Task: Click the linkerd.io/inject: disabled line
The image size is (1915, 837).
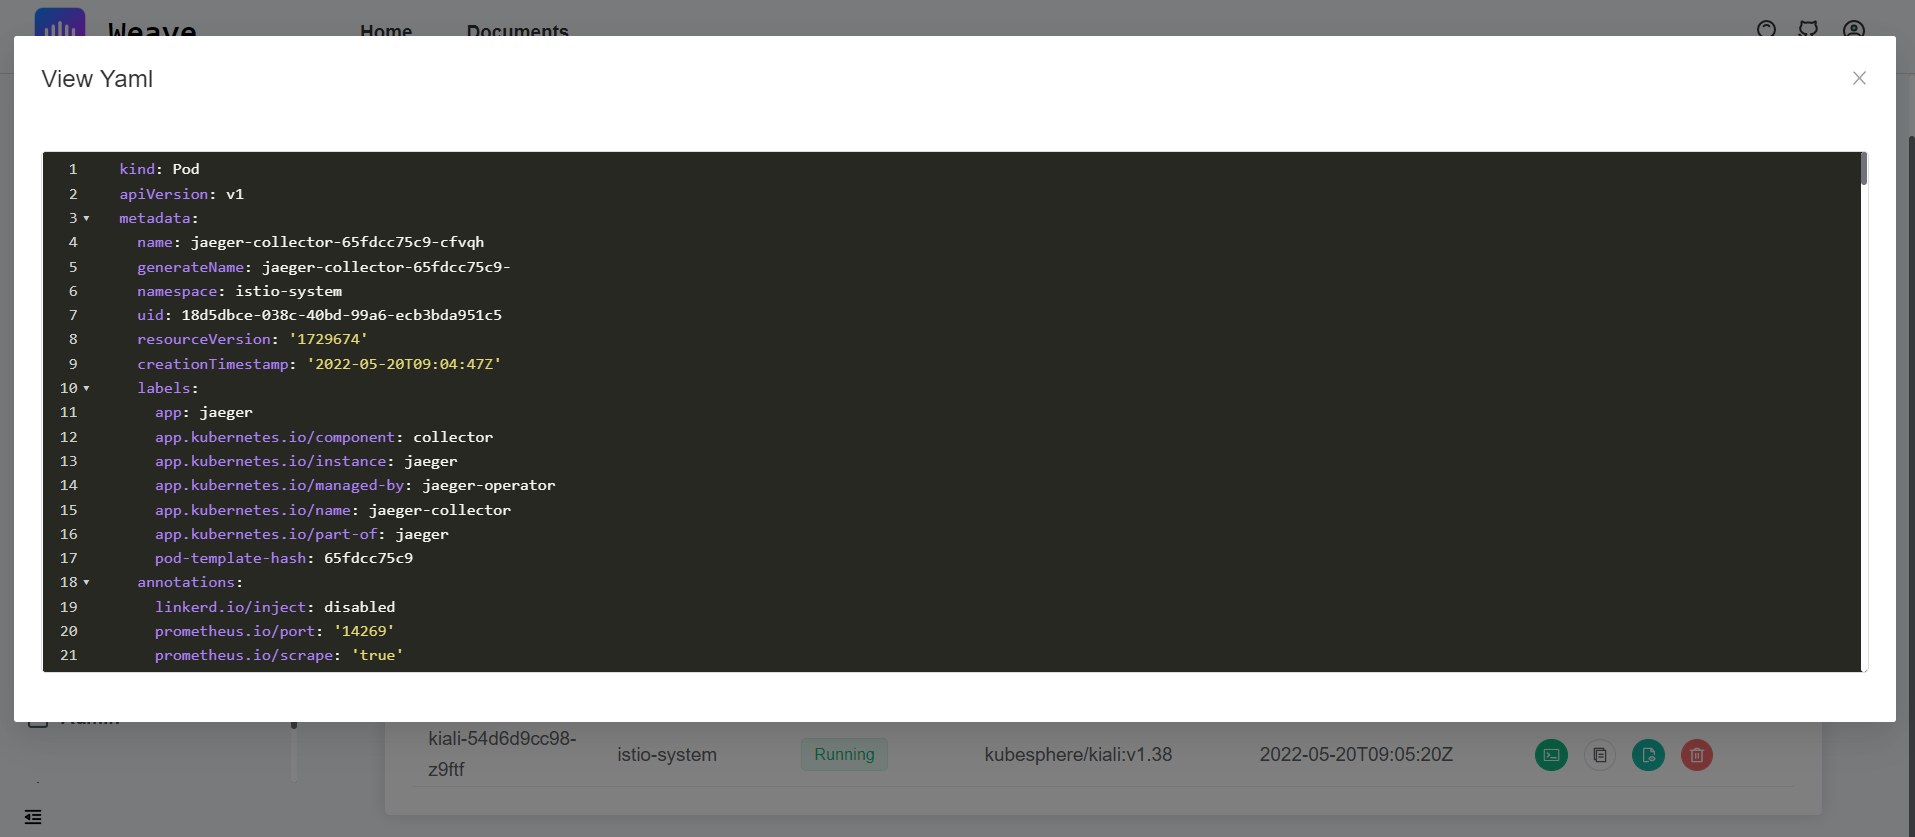Action: coord(274,607)
